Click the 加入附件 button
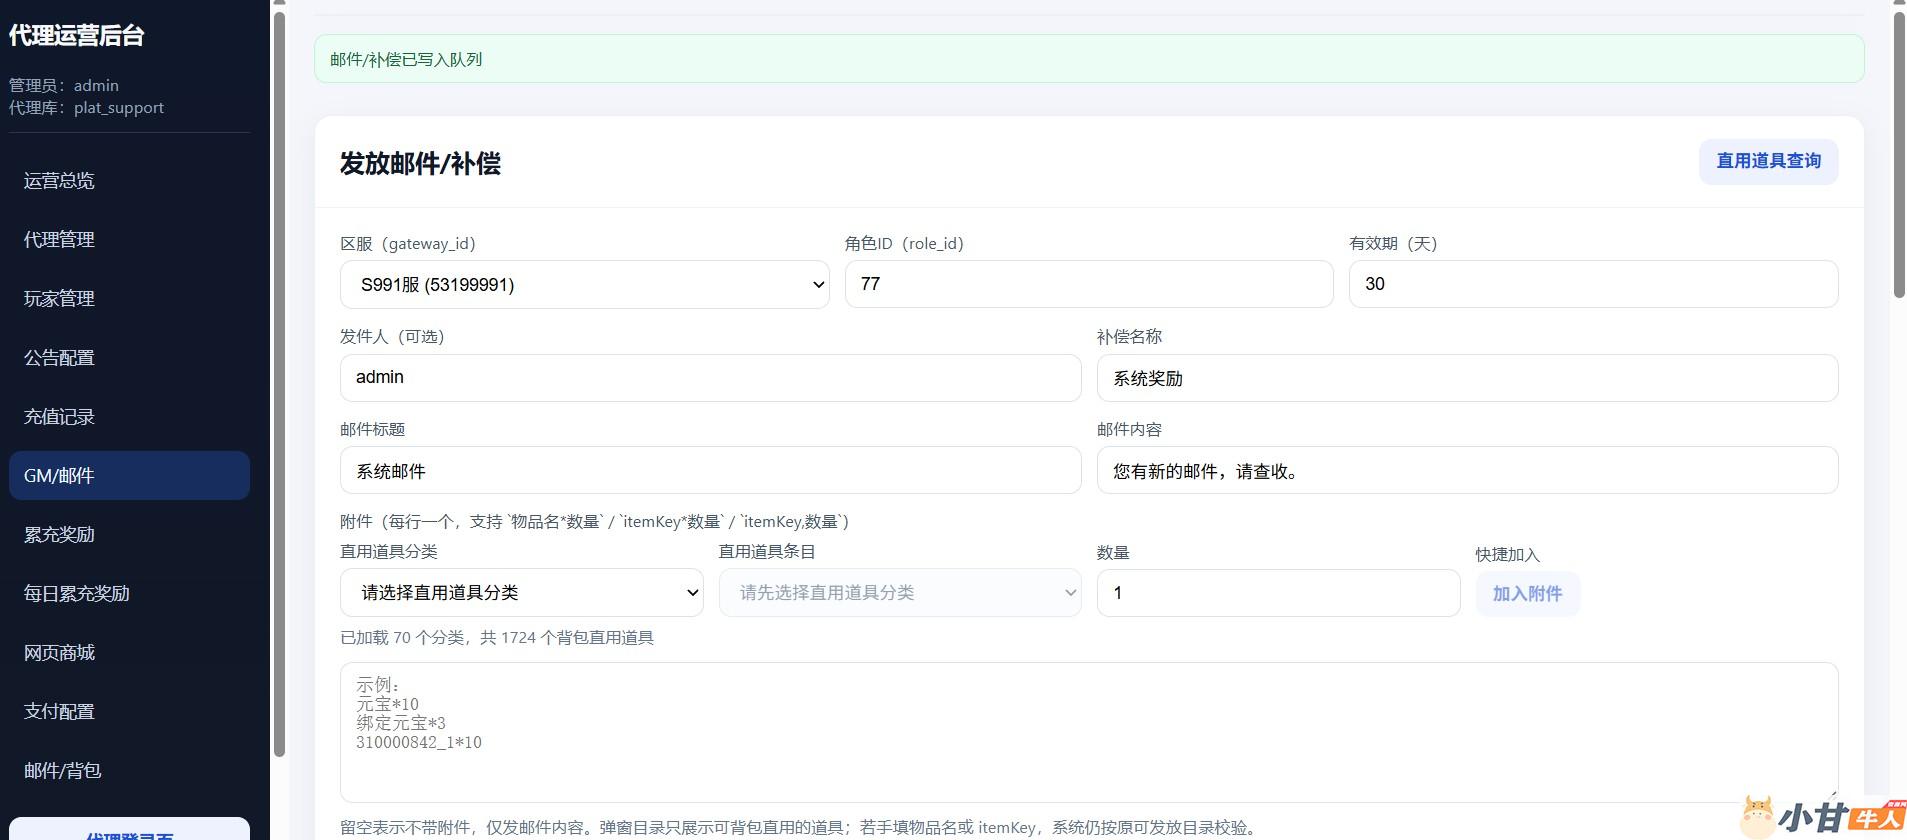This screenshot has width=1907, height=840. (1526, 594)
